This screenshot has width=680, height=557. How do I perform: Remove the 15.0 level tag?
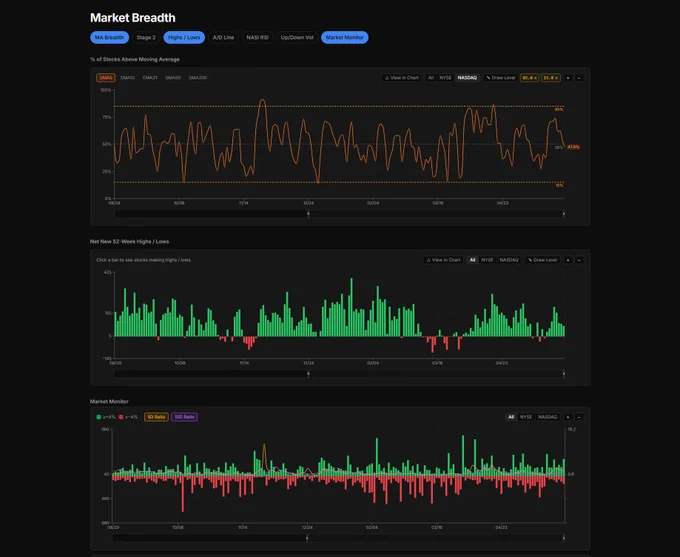[x=556, y=78]
